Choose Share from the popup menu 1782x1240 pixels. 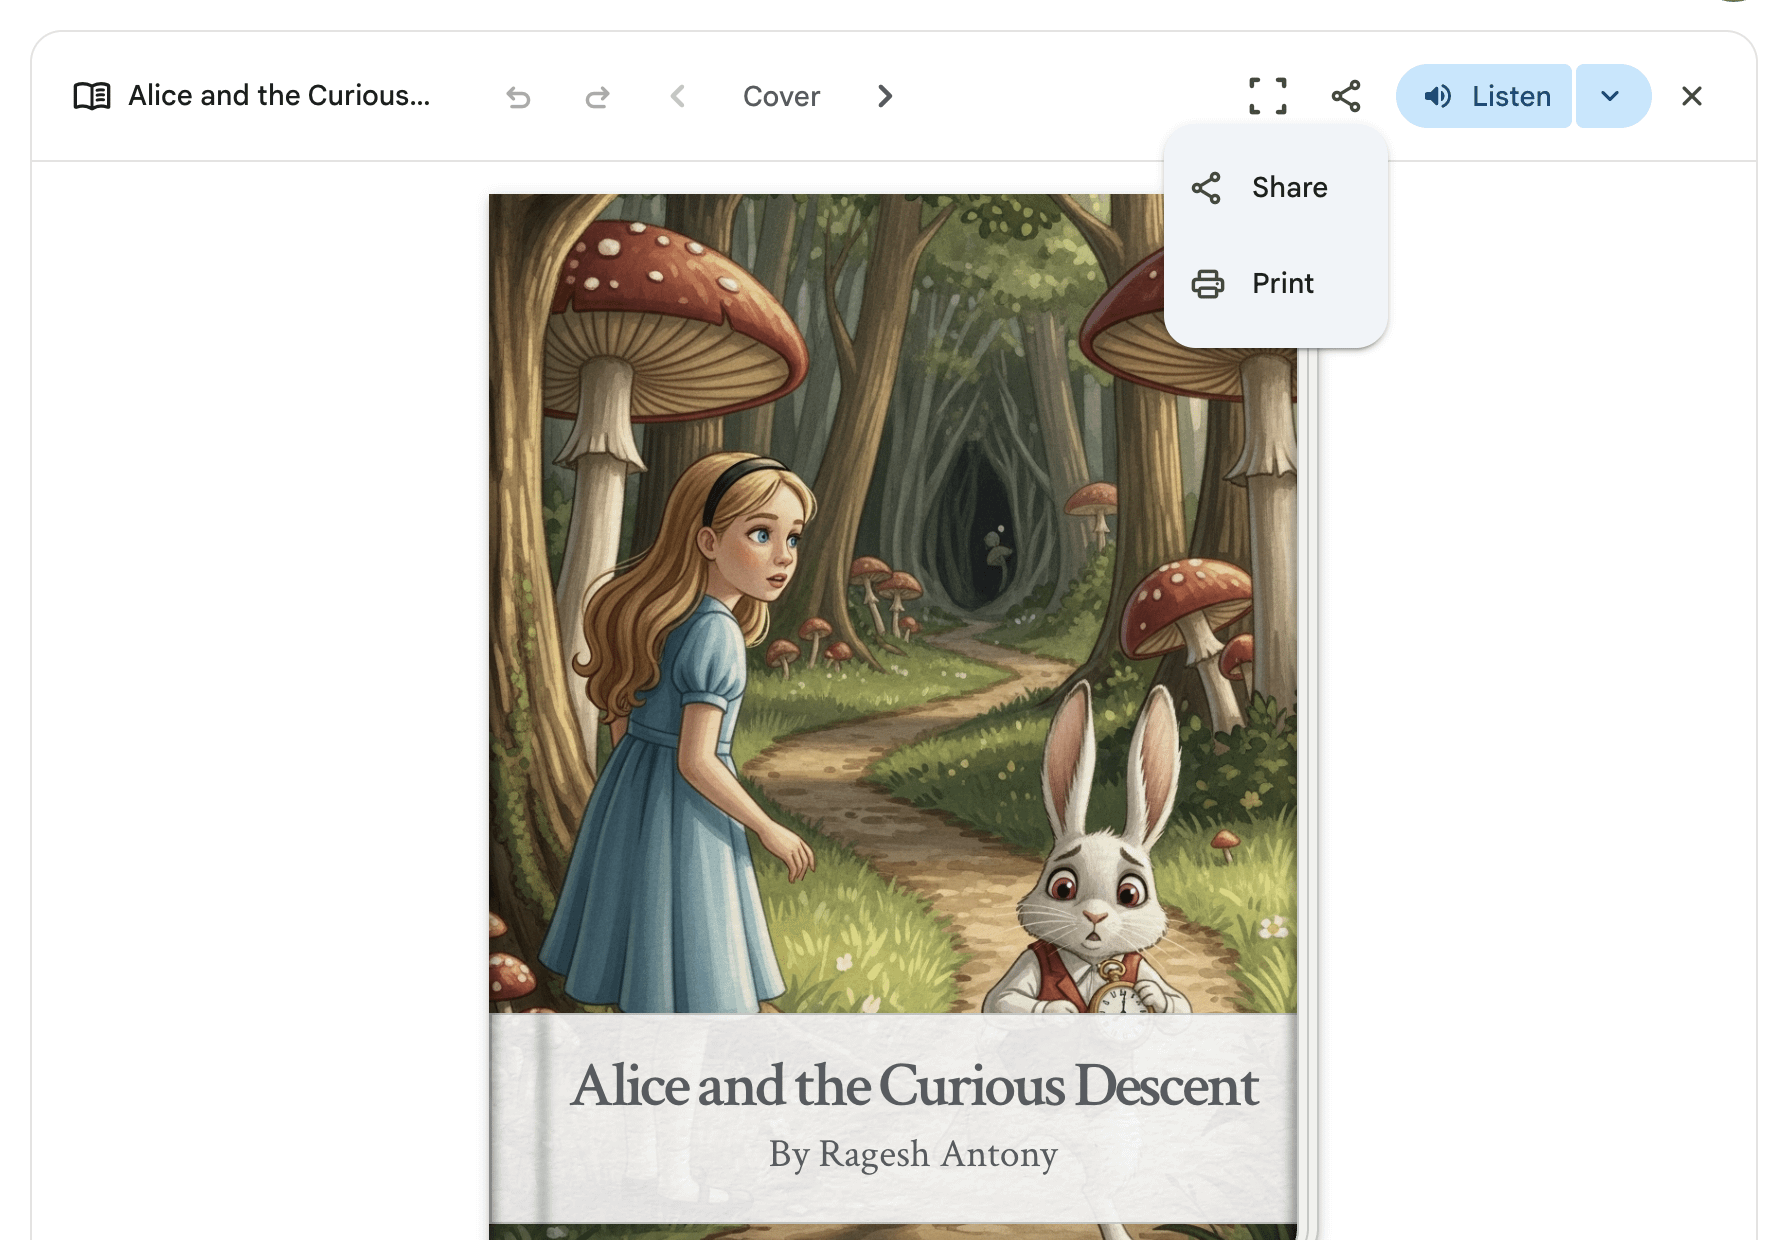[x=1276, y=188]
